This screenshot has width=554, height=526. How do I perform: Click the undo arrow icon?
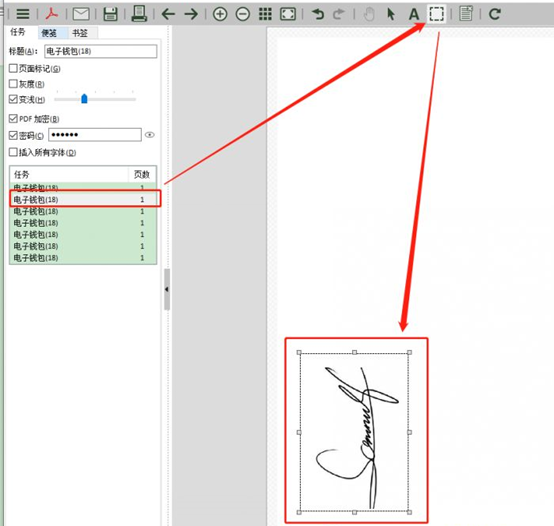pos(318,14)
